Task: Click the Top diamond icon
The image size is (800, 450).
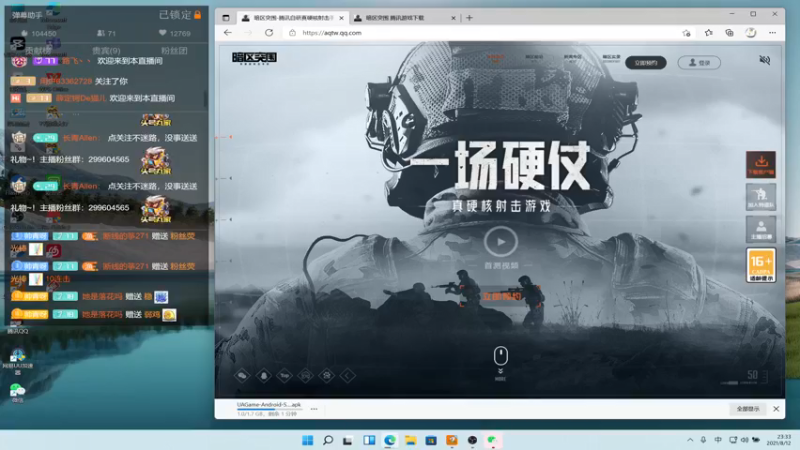Action: coord(285,376)
